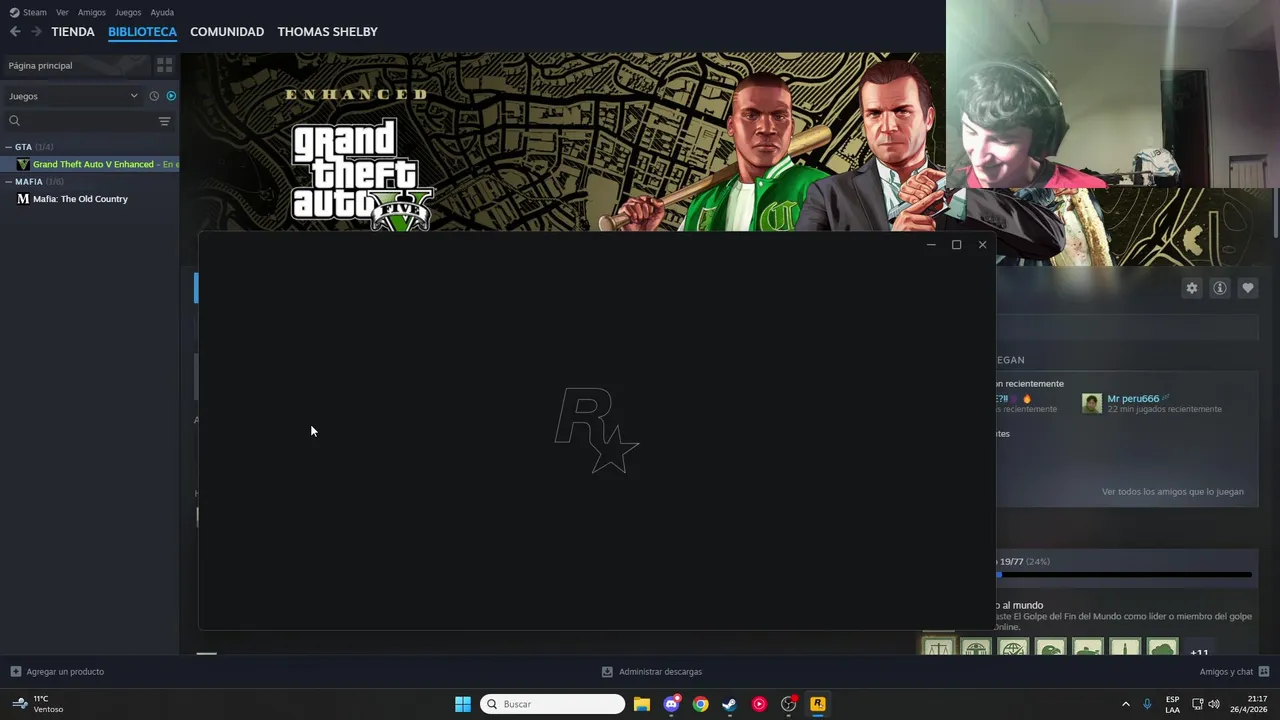Image resolution: width=1280 pixels, height=720 pixels.
Task: Open Steam taskbar icon
Action: pyautogui.click(x=729, y=704)
